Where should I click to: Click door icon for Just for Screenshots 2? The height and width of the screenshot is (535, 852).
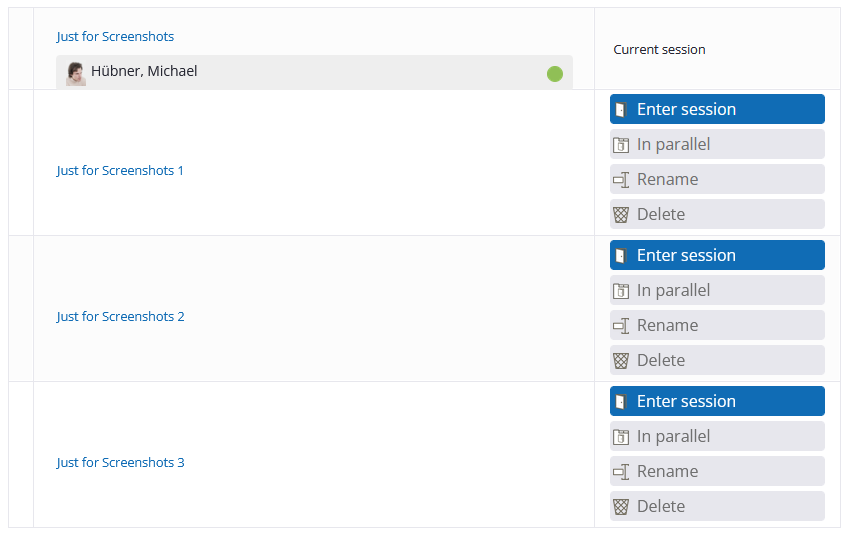click(x=621, y=256)
